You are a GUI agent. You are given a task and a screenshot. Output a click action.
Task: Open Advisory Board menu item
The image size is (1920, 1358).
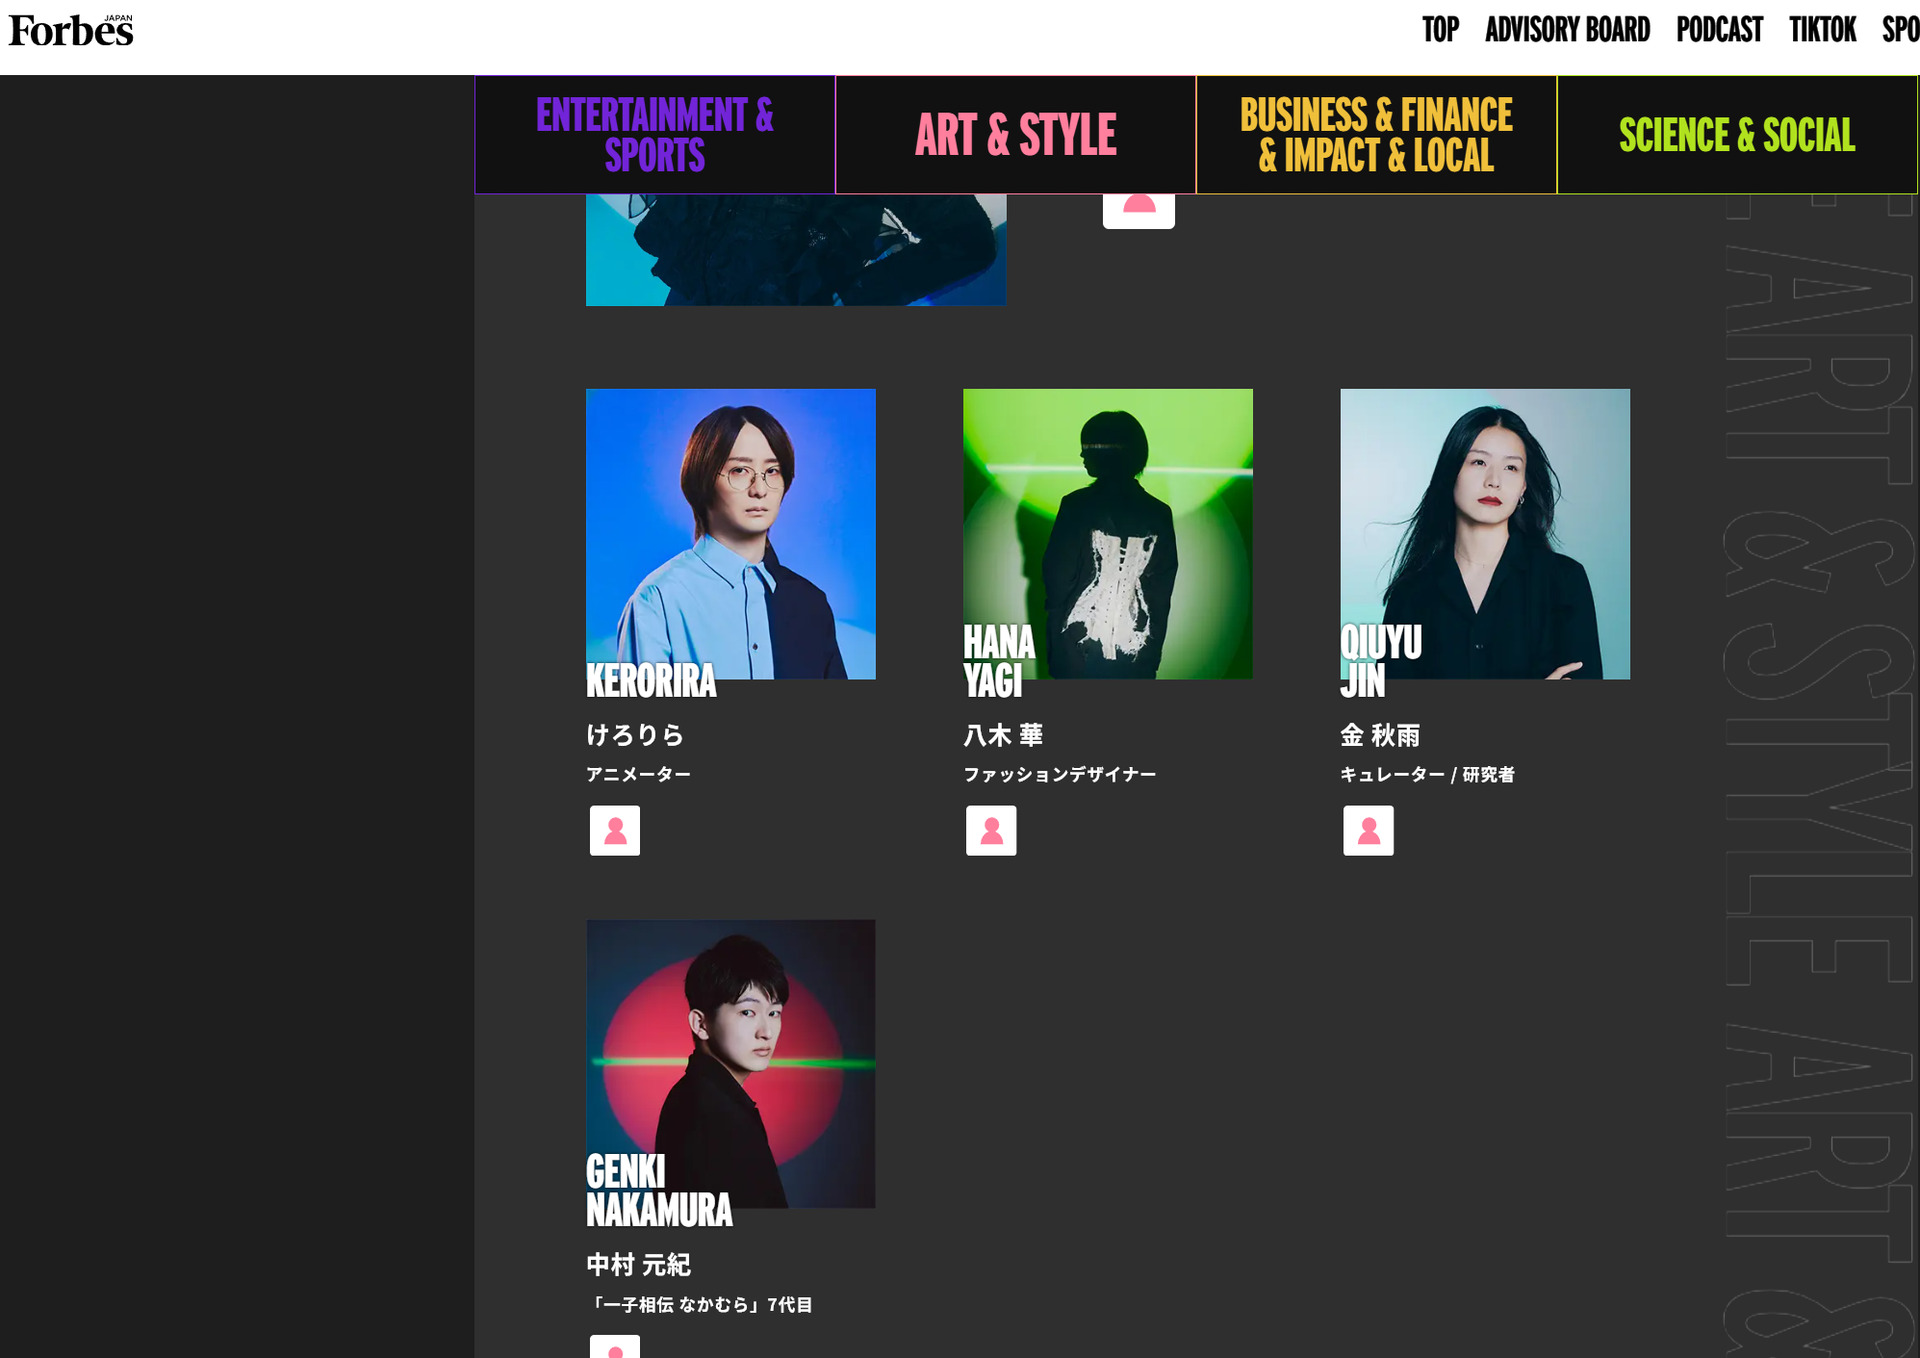pyautogui.click(x=1567, y=30)
